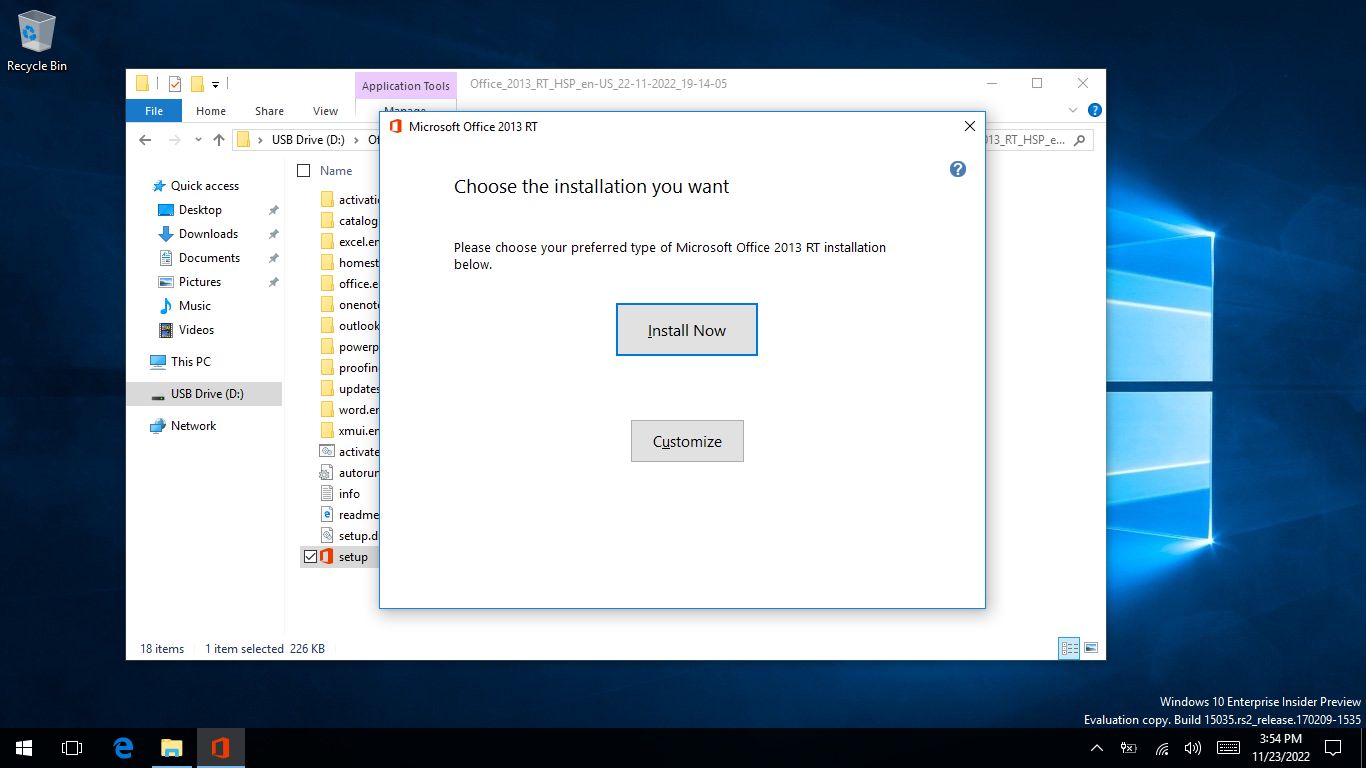Select the catalog folder icon
Image resolution: width=1366 pixels, height=768 pixels.
326,220
